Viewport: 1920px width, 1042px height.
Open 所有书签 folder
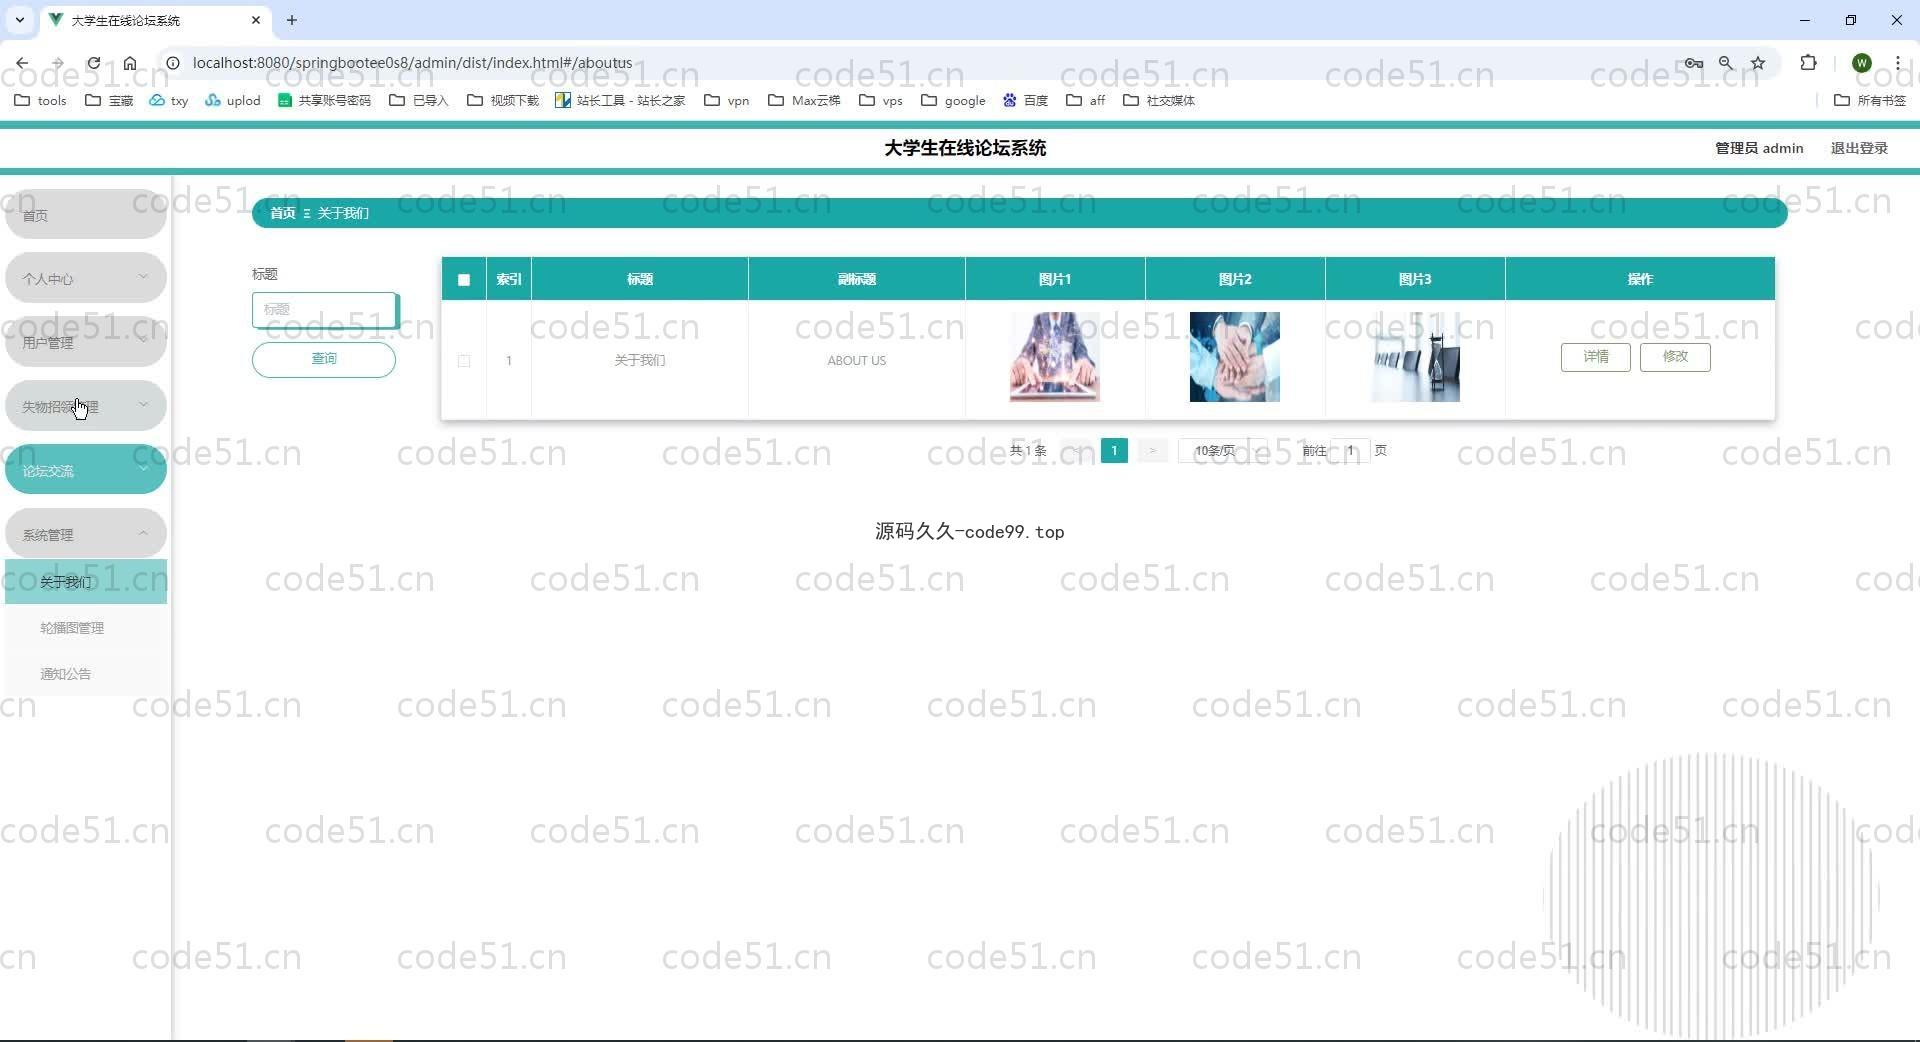(1870, 100)
